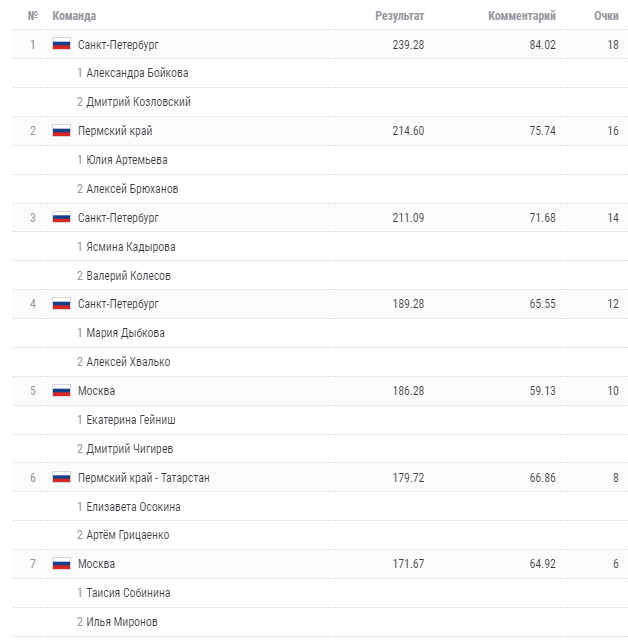Click the result score 239.28
The image size is (628, 642).
[408, 44]
